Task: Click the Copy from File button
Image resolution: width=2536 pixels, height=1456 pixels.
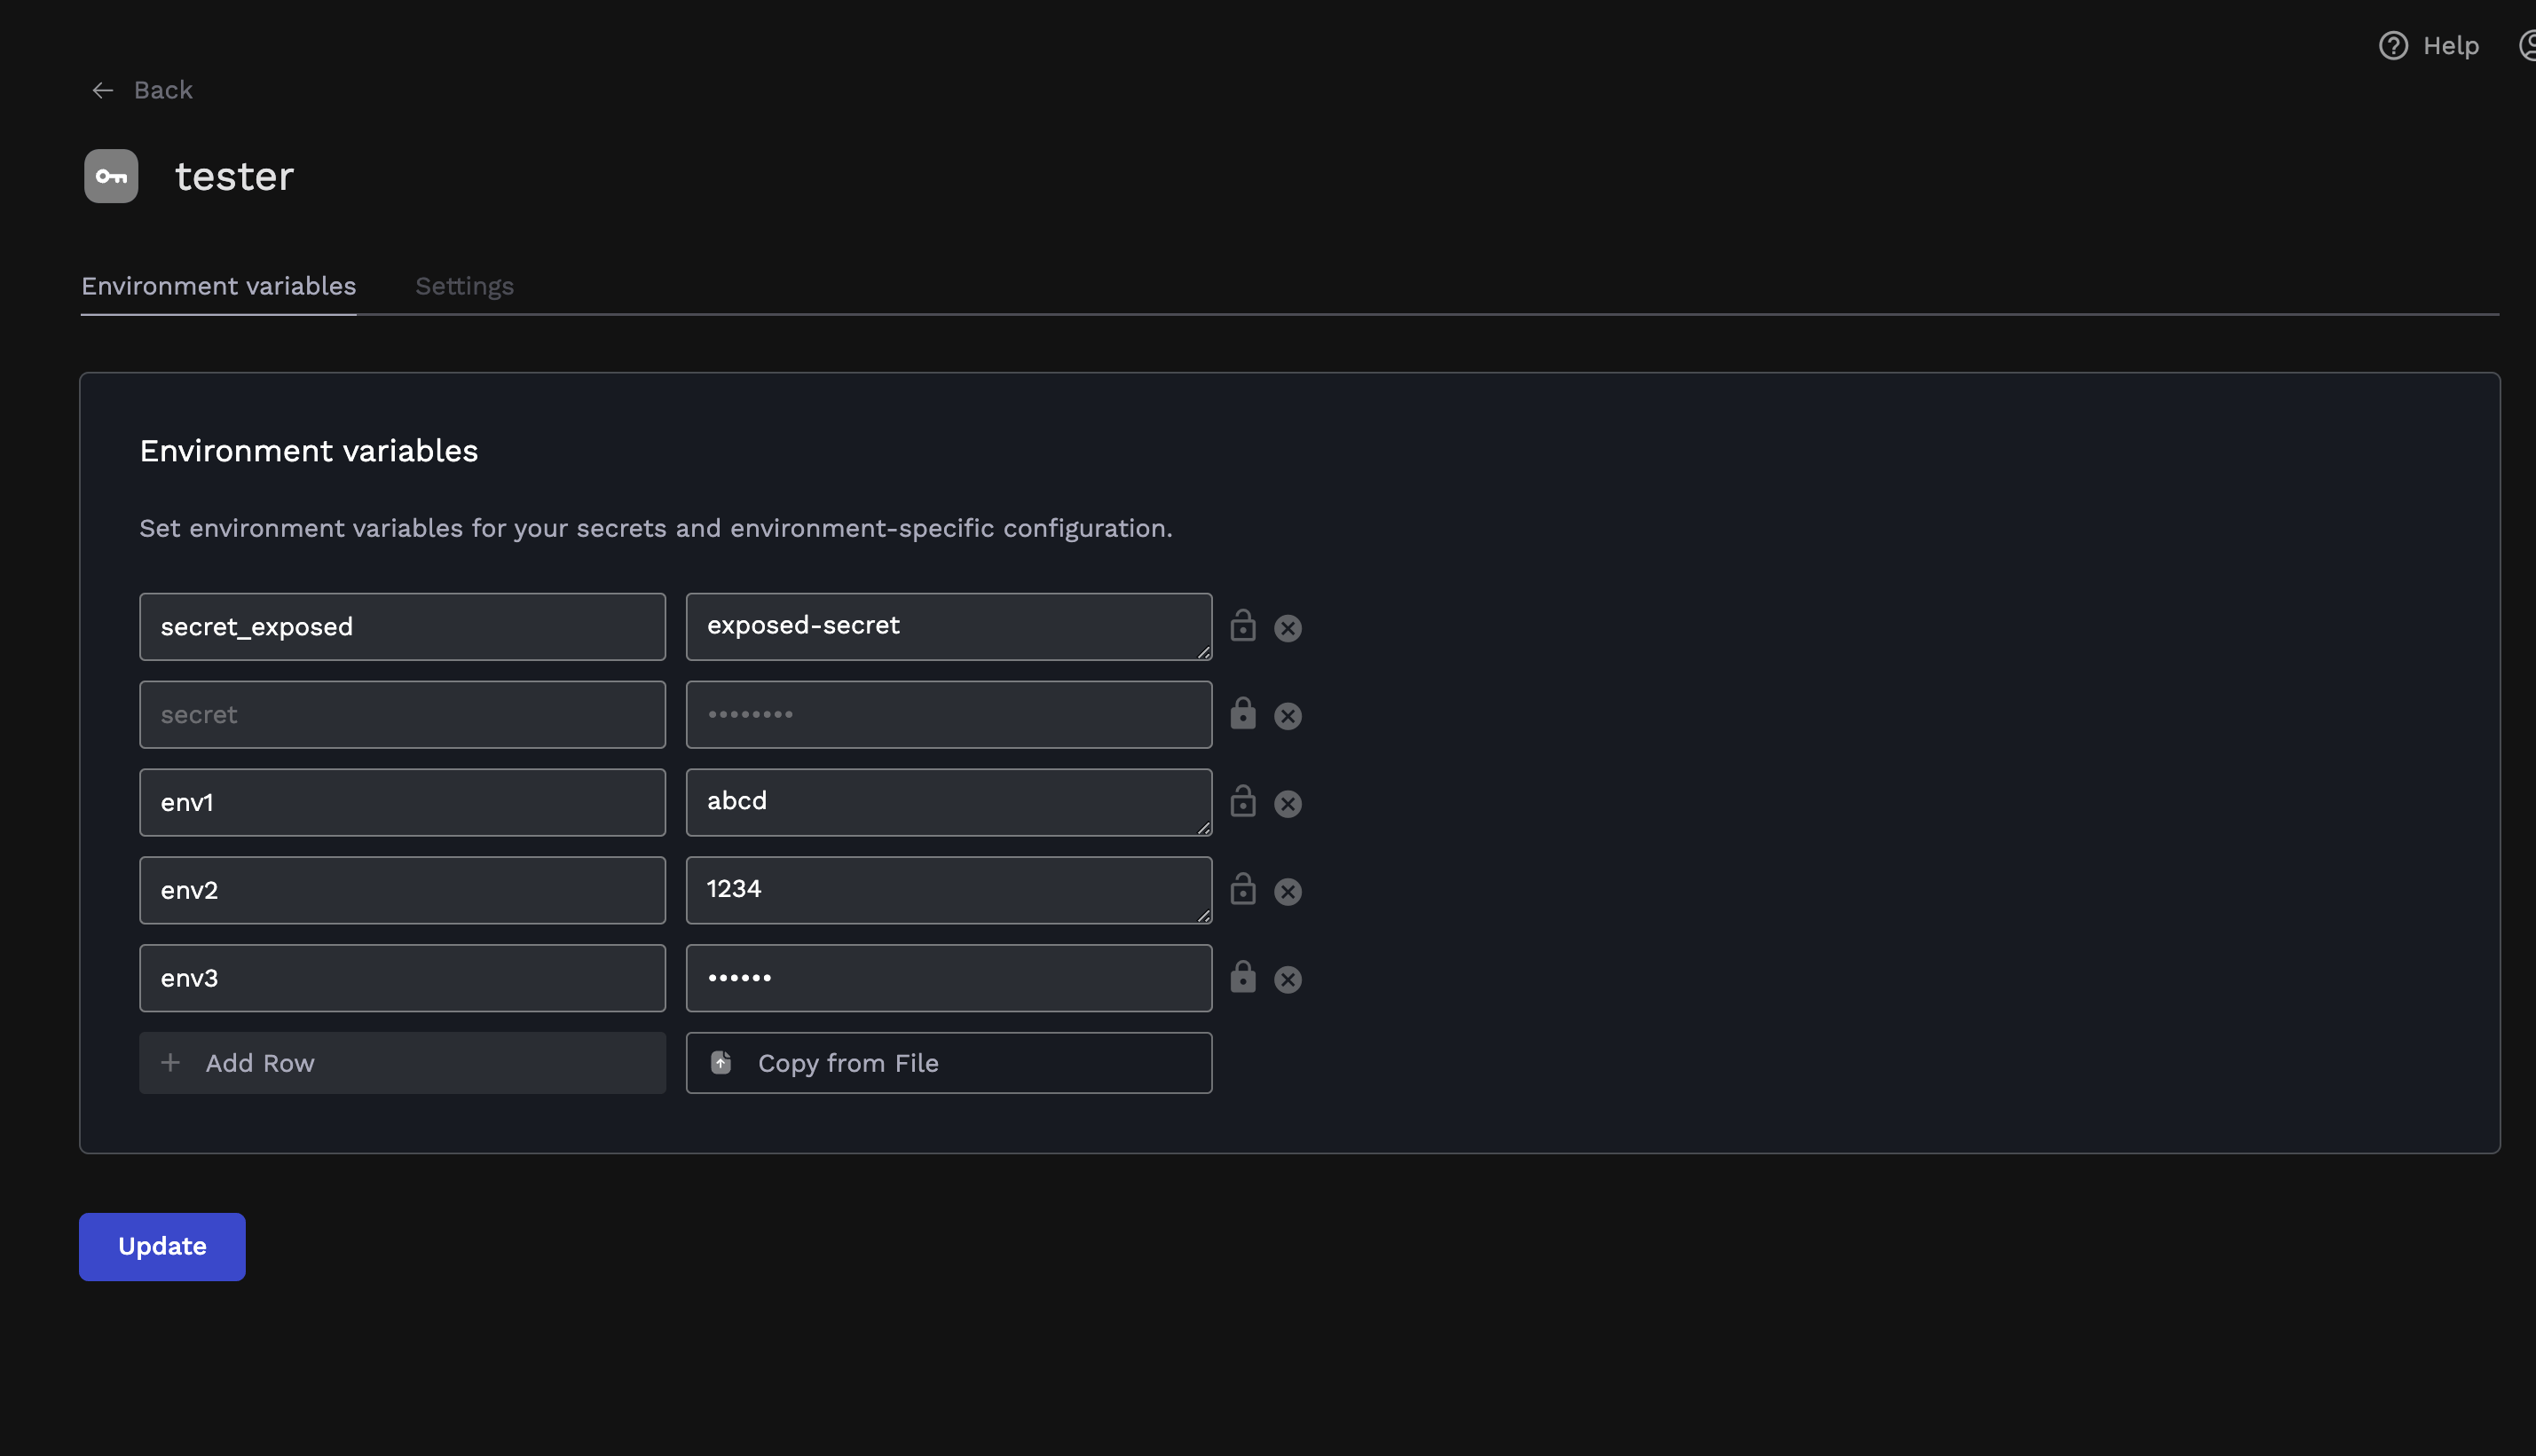Action: tap(948, 1063)
